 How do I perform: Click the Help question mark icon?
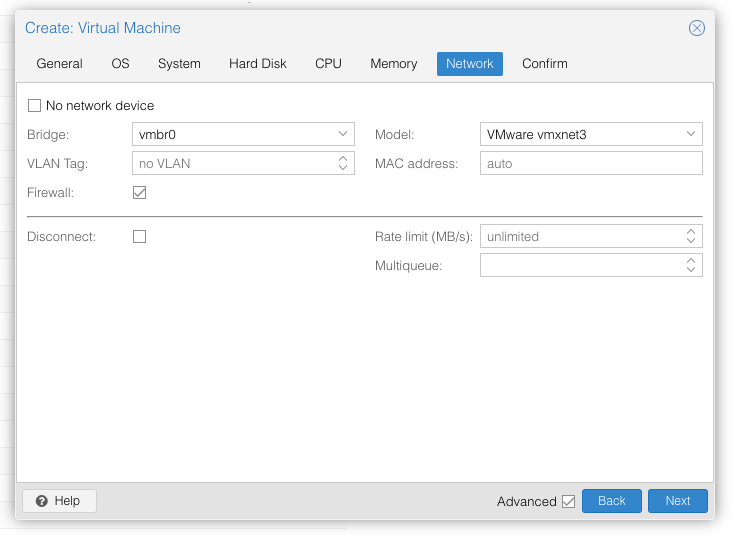(42, 501)
